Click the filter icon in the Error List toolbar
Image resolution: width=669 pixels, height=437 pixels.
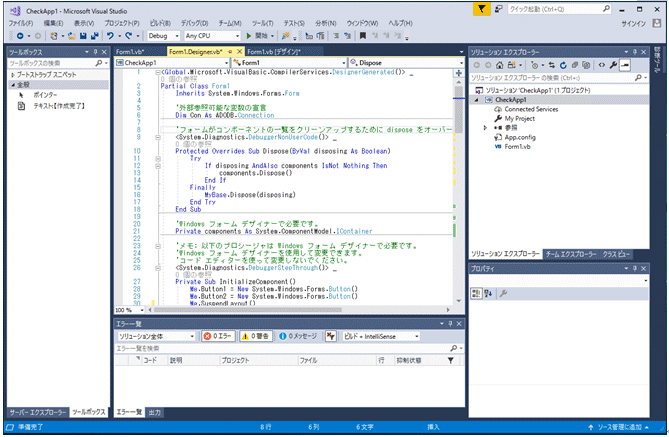coord(331,336)
